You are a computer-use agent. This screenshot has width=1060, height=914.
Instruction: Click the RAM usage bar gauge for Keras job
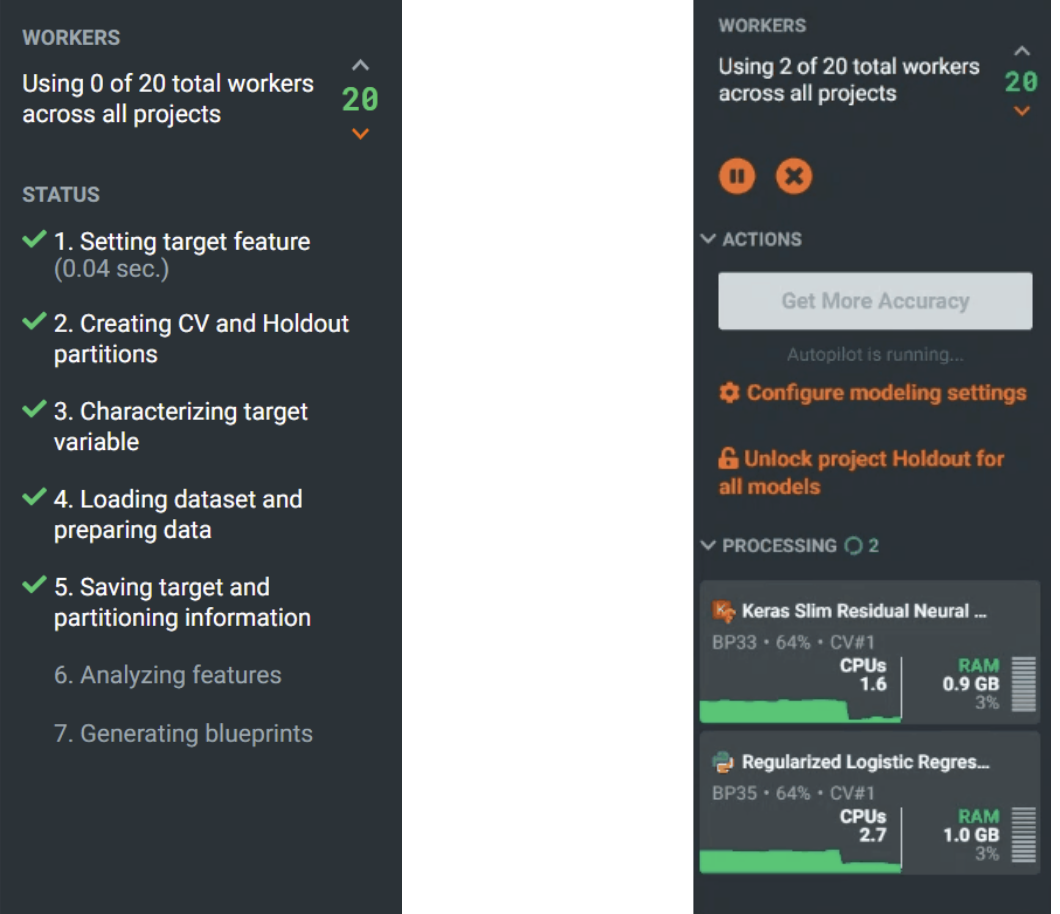tap(1023, 684)
